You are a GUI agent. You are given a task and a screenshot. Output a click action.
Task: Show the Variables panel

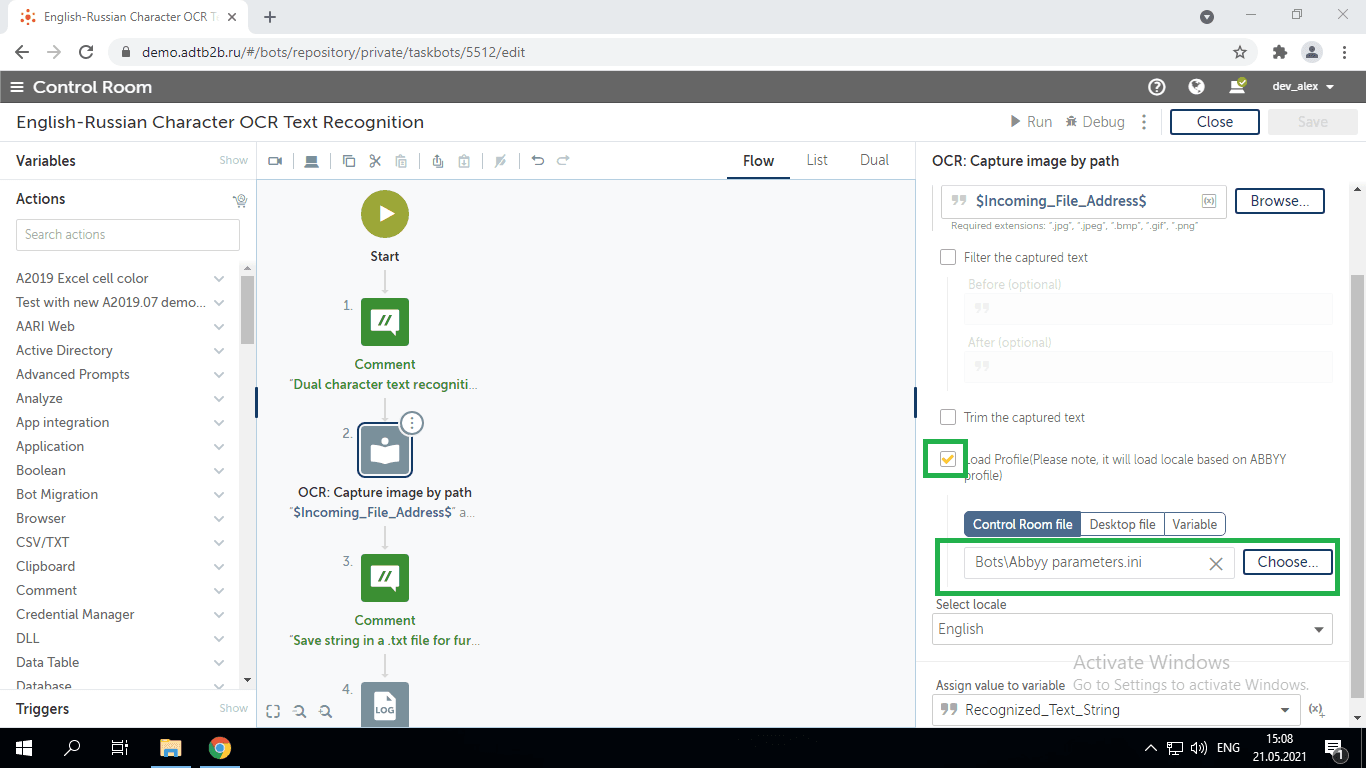(234, 160)
